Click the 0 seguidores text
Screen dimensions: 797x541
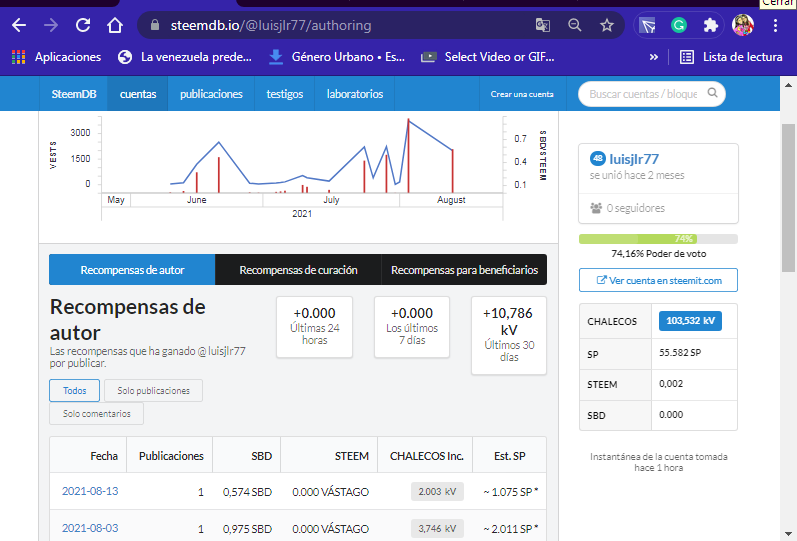click(x=635, y=207)
